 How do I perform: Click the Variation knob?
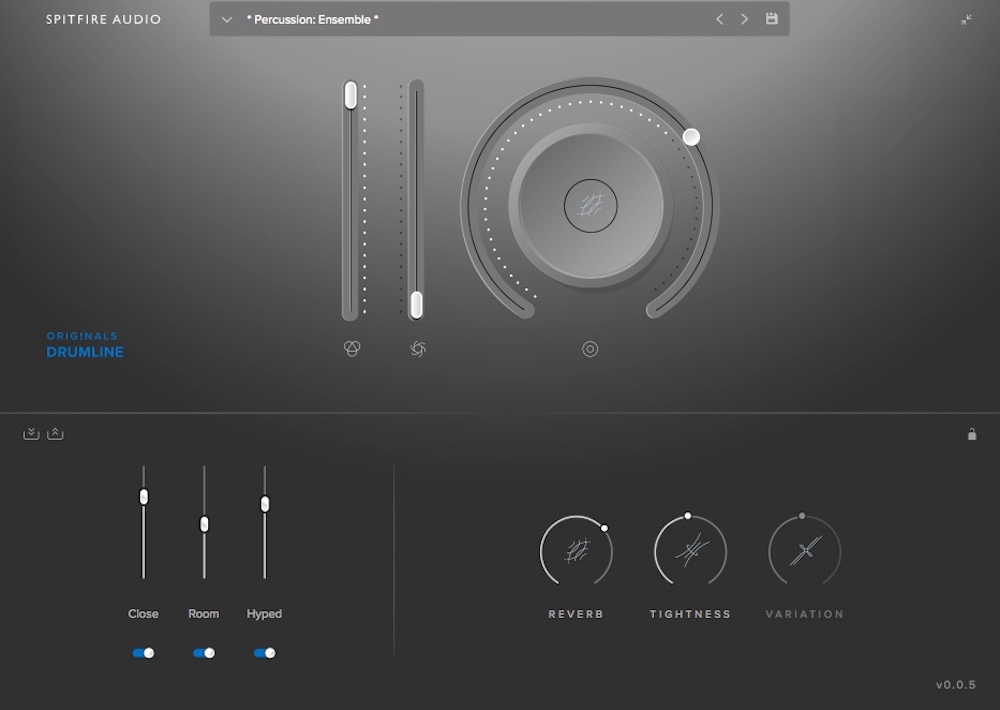[x=804, y=551]
